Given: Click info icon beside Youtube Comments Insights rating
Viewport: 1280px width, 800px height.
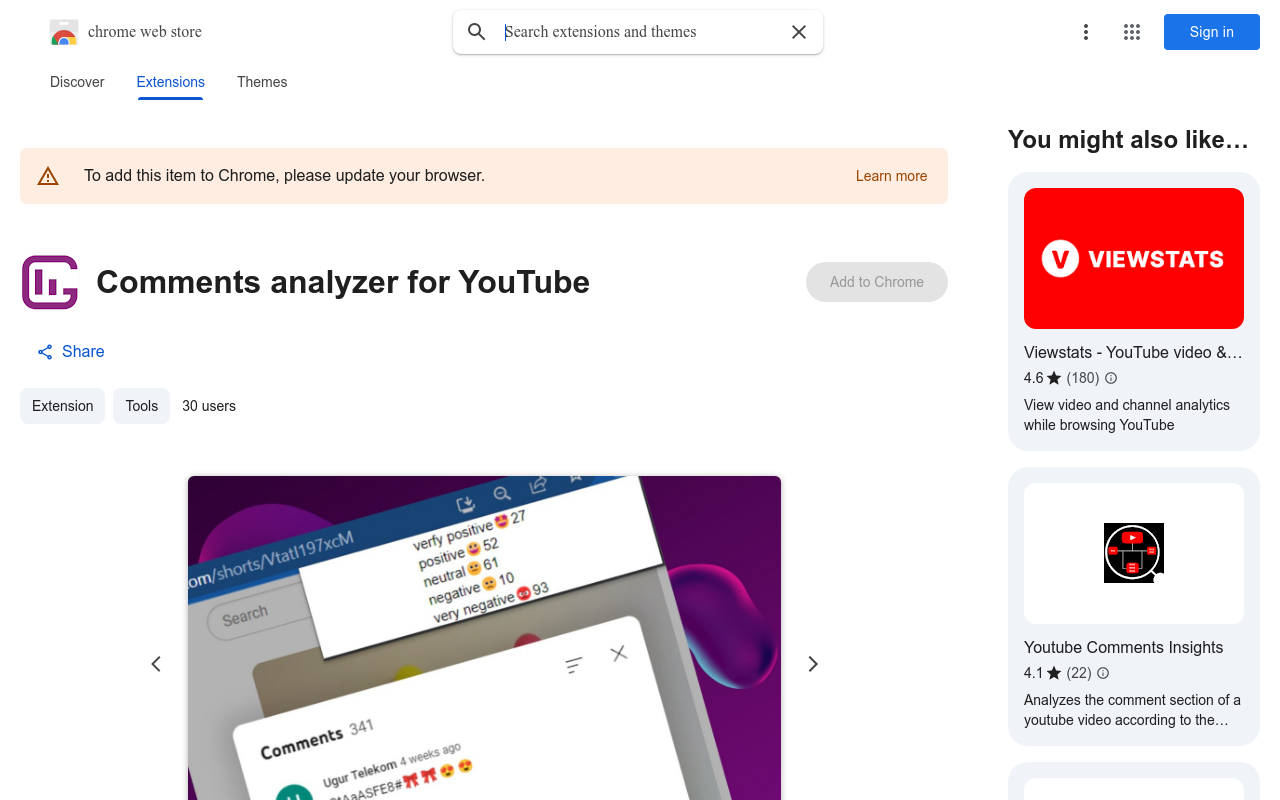Looking at the screenshot, I should (1103, 673).
